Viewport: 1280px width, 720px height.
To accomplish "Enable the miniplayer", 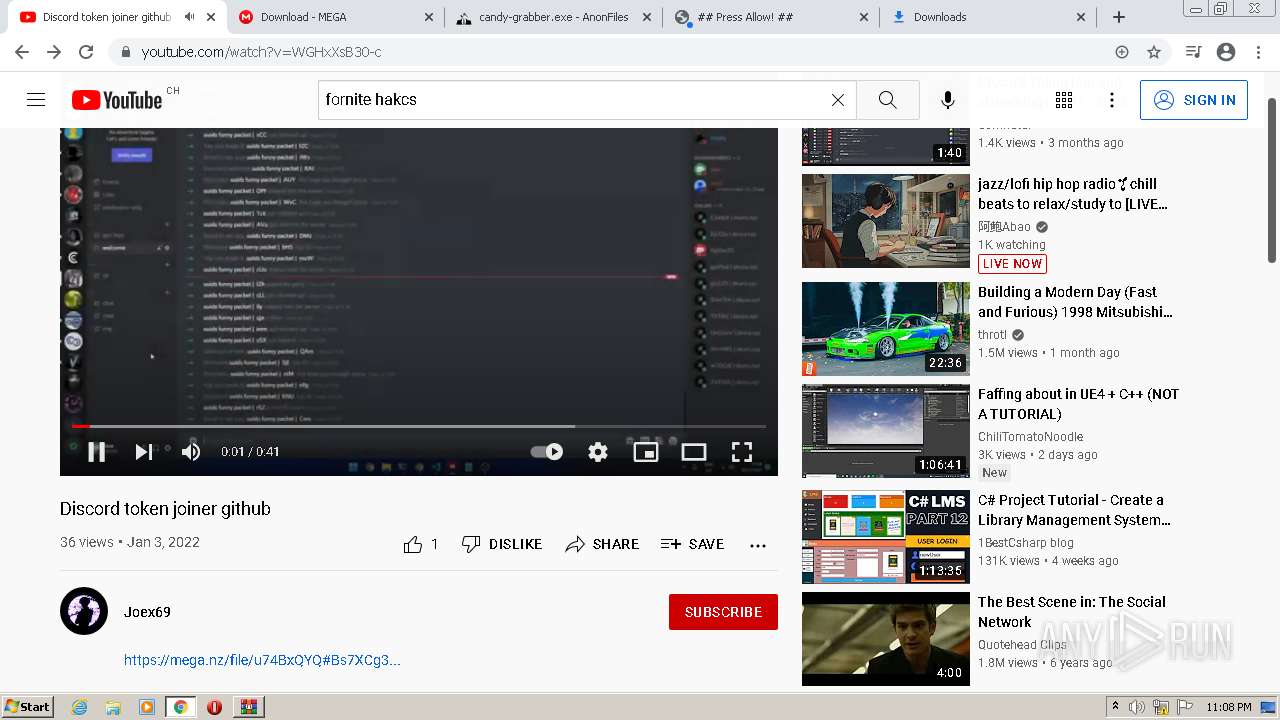I will (x=646, y=452).
